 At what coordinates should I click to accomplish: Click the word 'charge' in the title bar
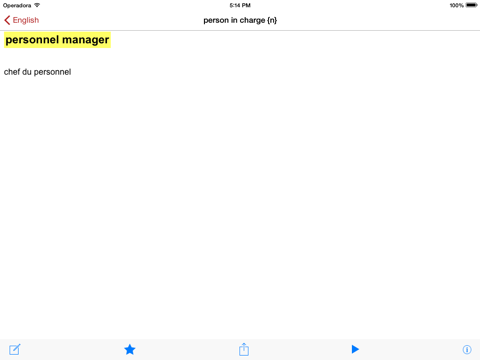coord(252,21)
